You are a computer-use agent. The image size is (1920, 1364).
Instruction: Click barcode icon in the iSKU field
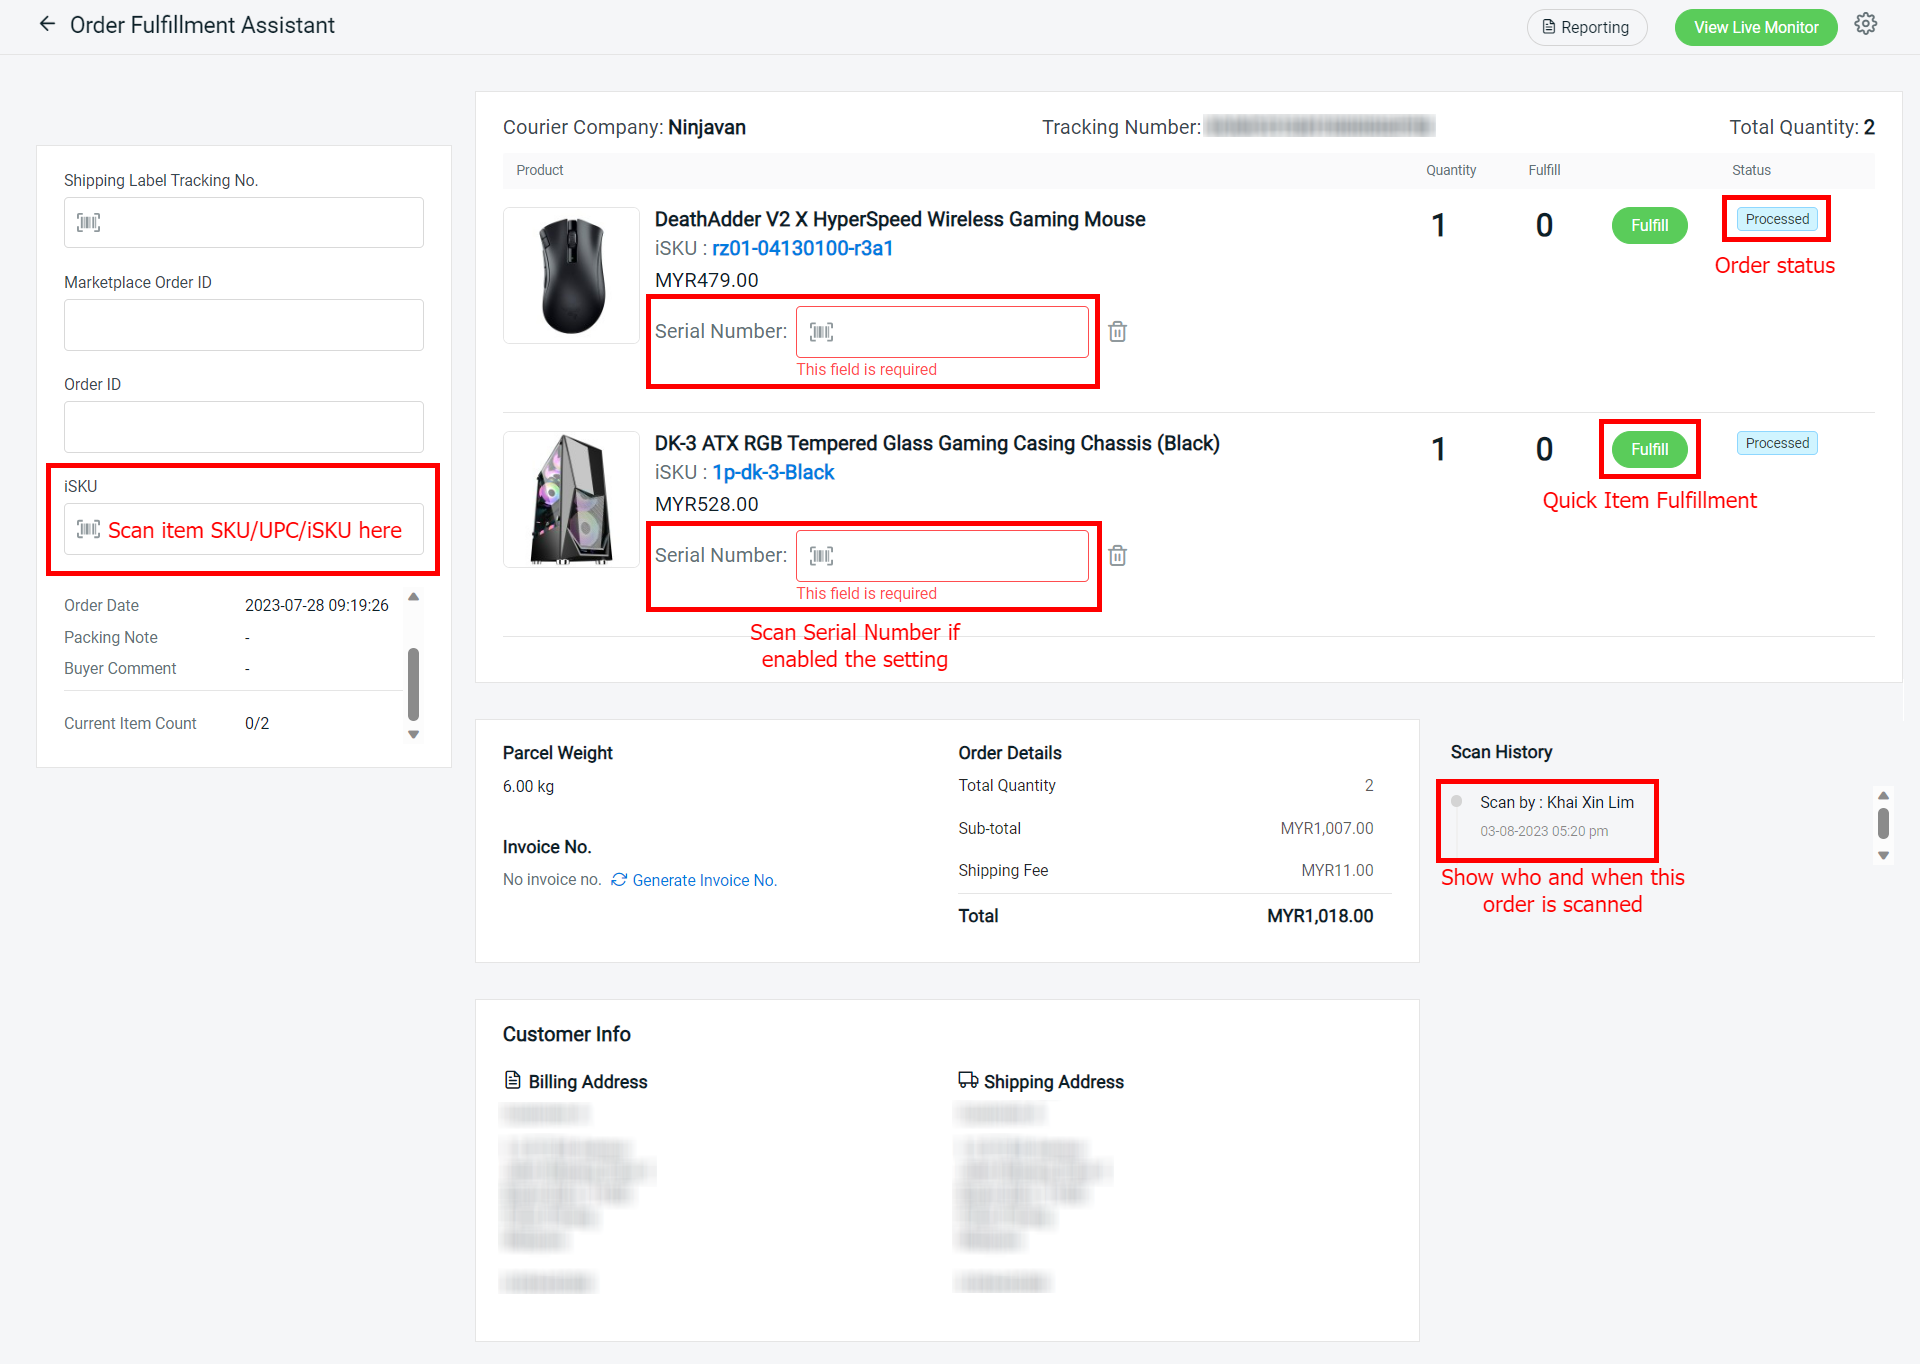coord(89,529)
